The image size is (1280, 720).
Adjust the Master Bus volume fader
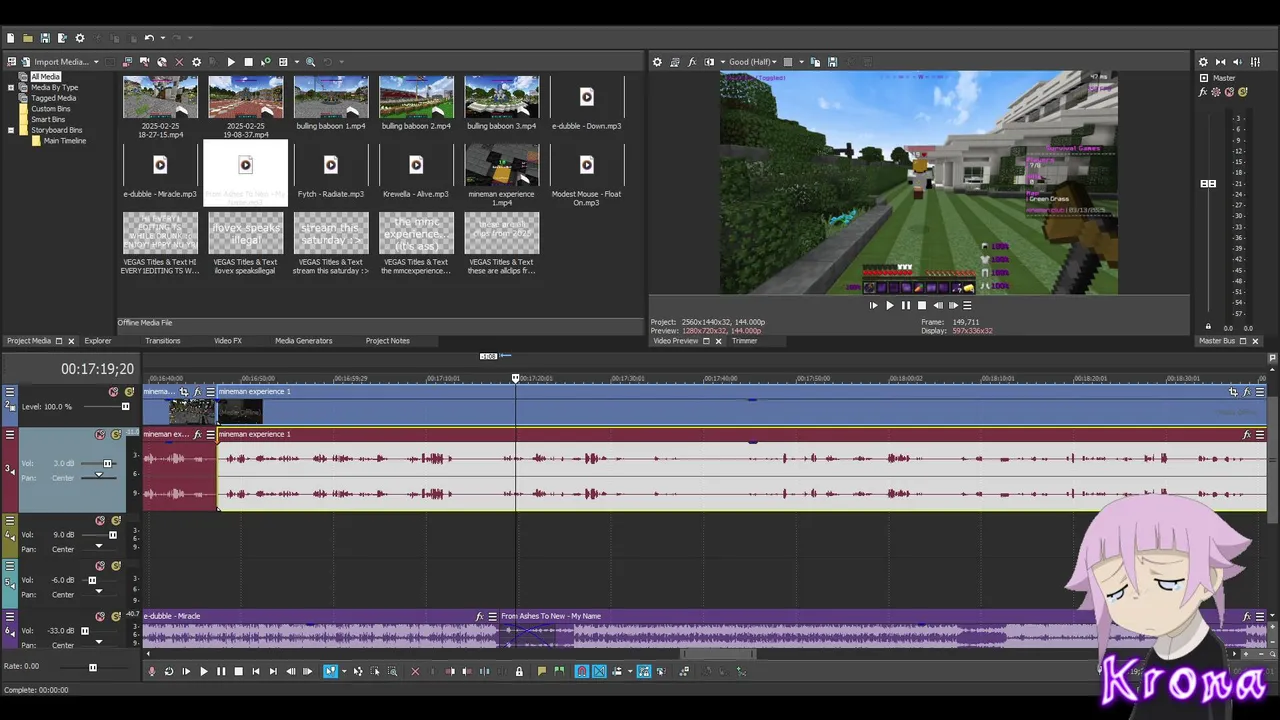[x=1208, y=184]
